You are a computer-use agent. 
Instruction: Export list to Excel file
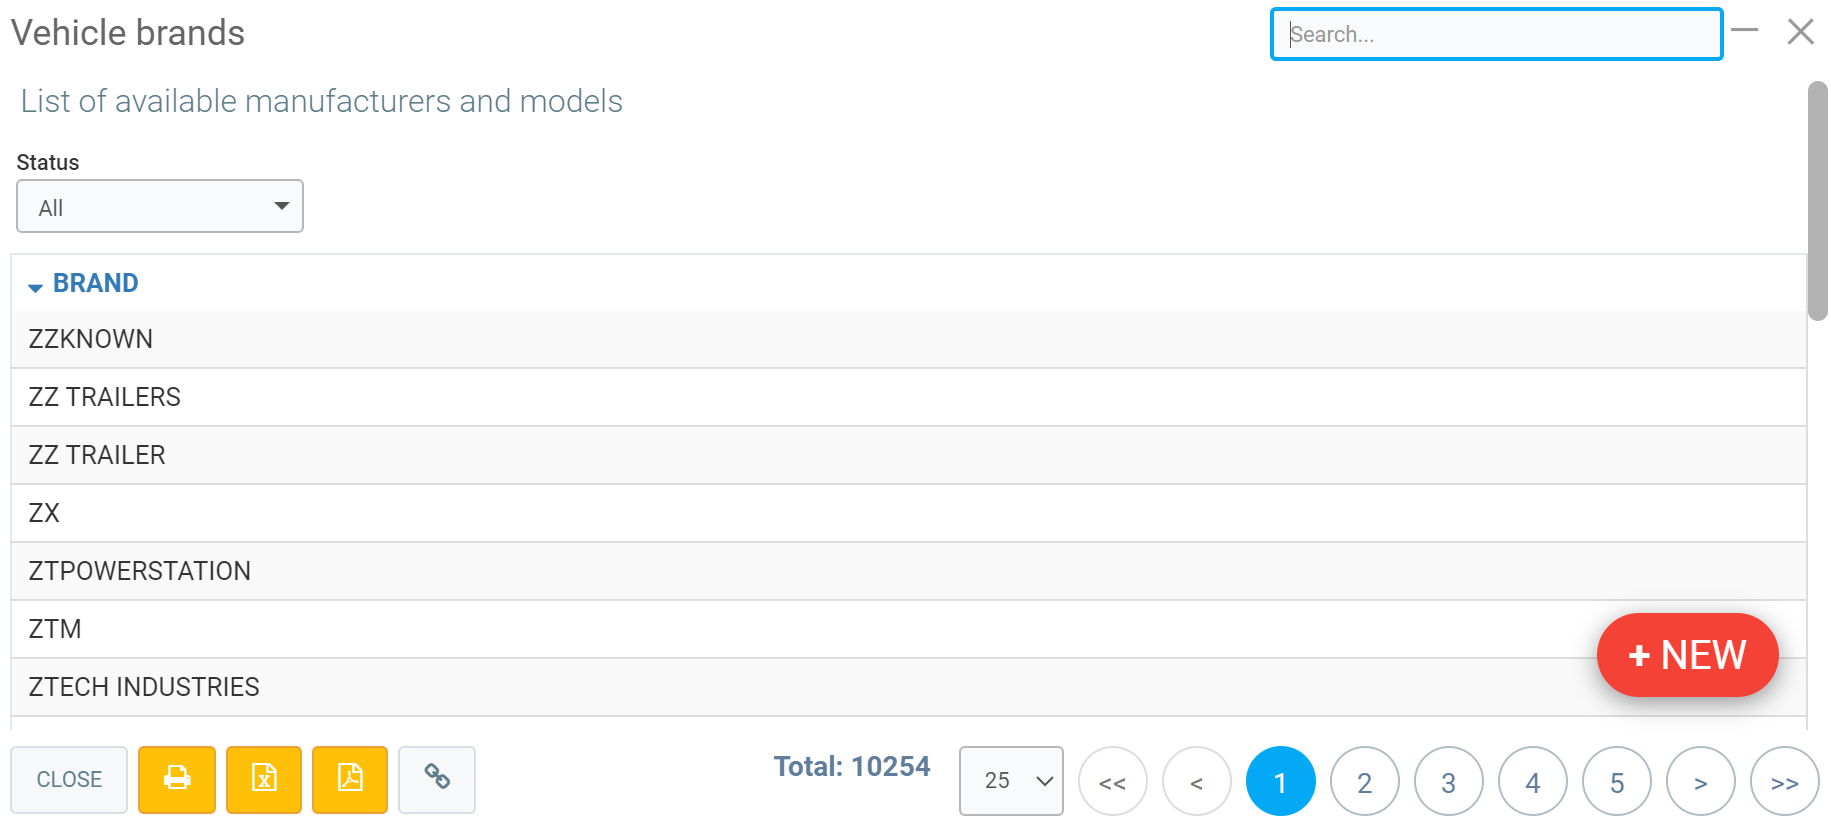point(264,779)
